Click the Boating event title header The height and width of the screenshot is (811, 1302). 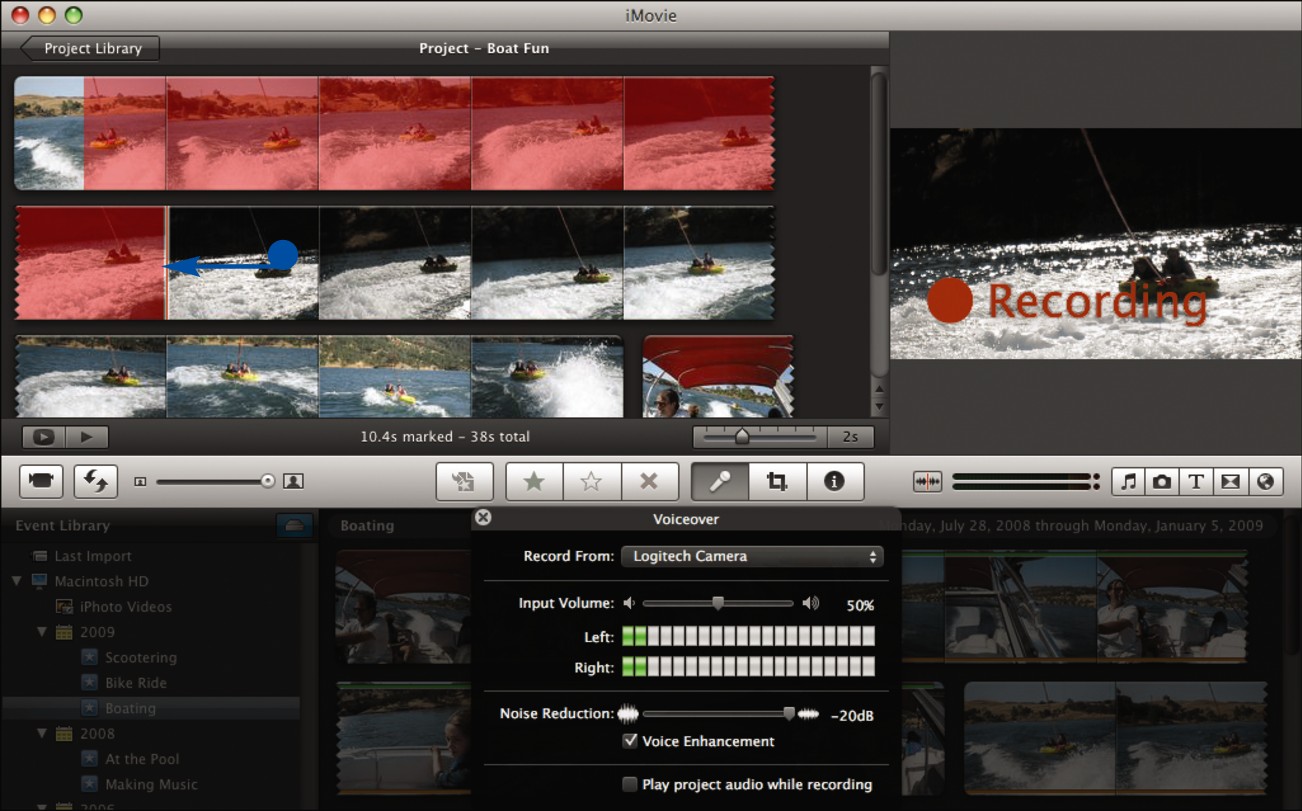[x=367, y=526]
